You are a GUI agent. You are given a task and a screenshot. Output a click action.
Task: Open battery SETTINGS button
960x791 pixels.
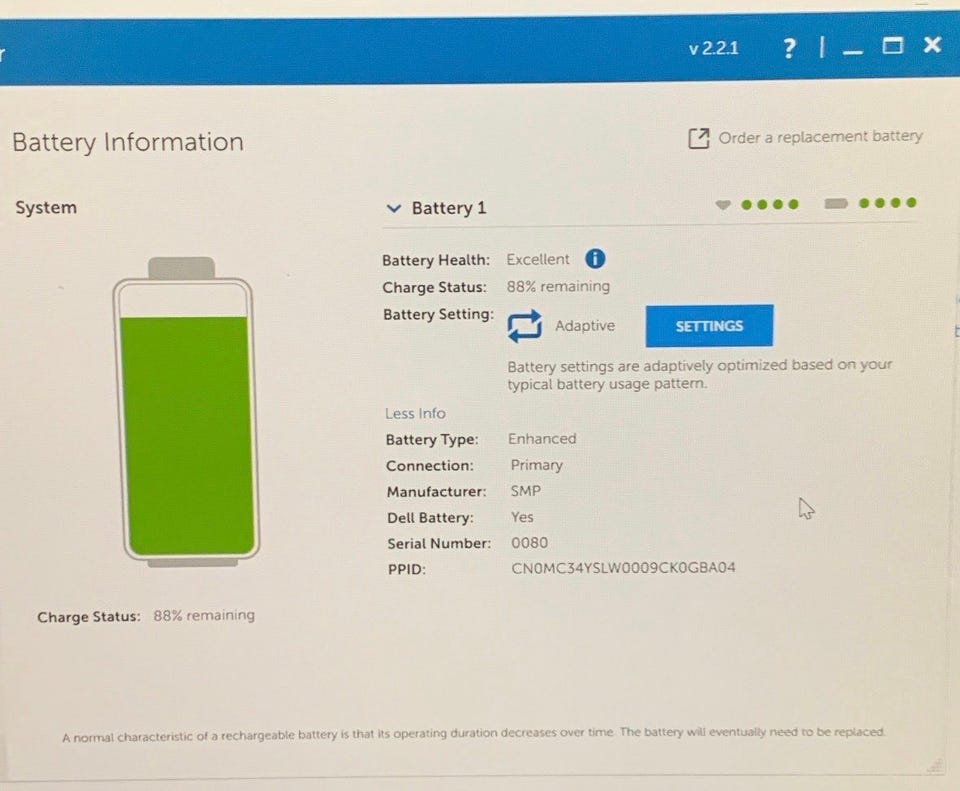(709, 326)
